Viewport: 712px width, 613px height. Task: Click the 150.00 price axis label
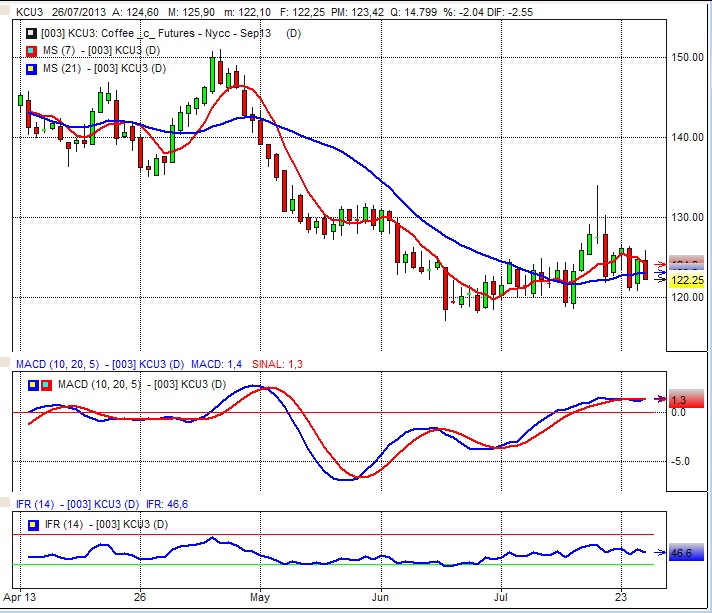[x=686, y=57]
